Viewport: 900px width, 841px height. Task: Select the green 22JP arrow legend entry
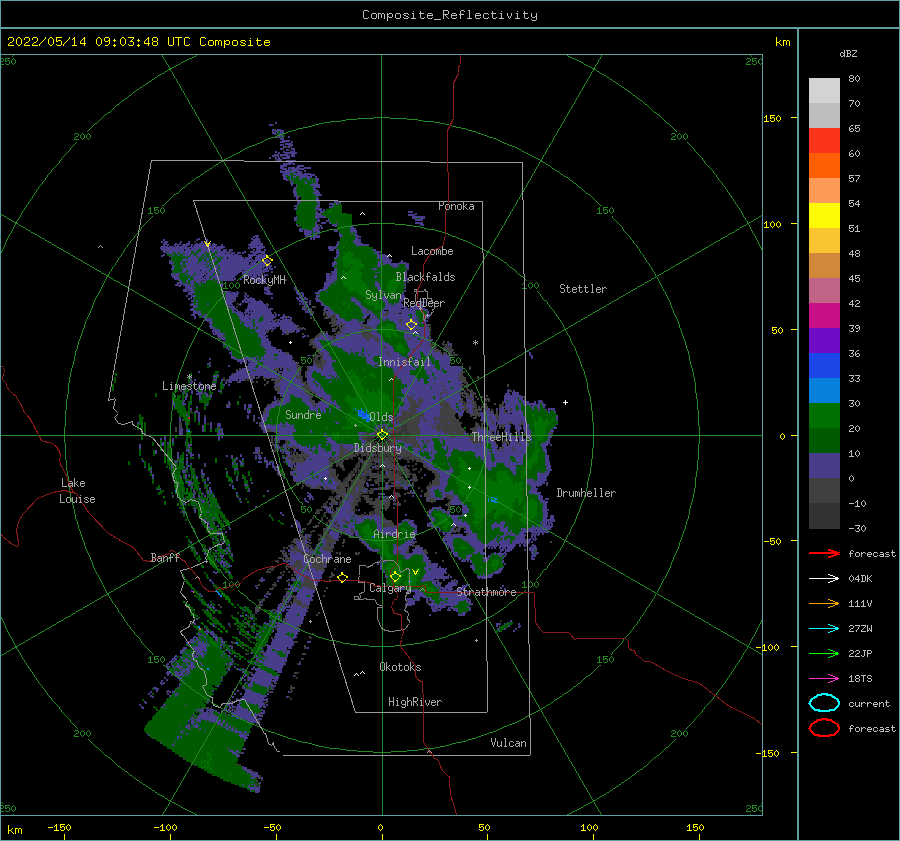(824, 653)
